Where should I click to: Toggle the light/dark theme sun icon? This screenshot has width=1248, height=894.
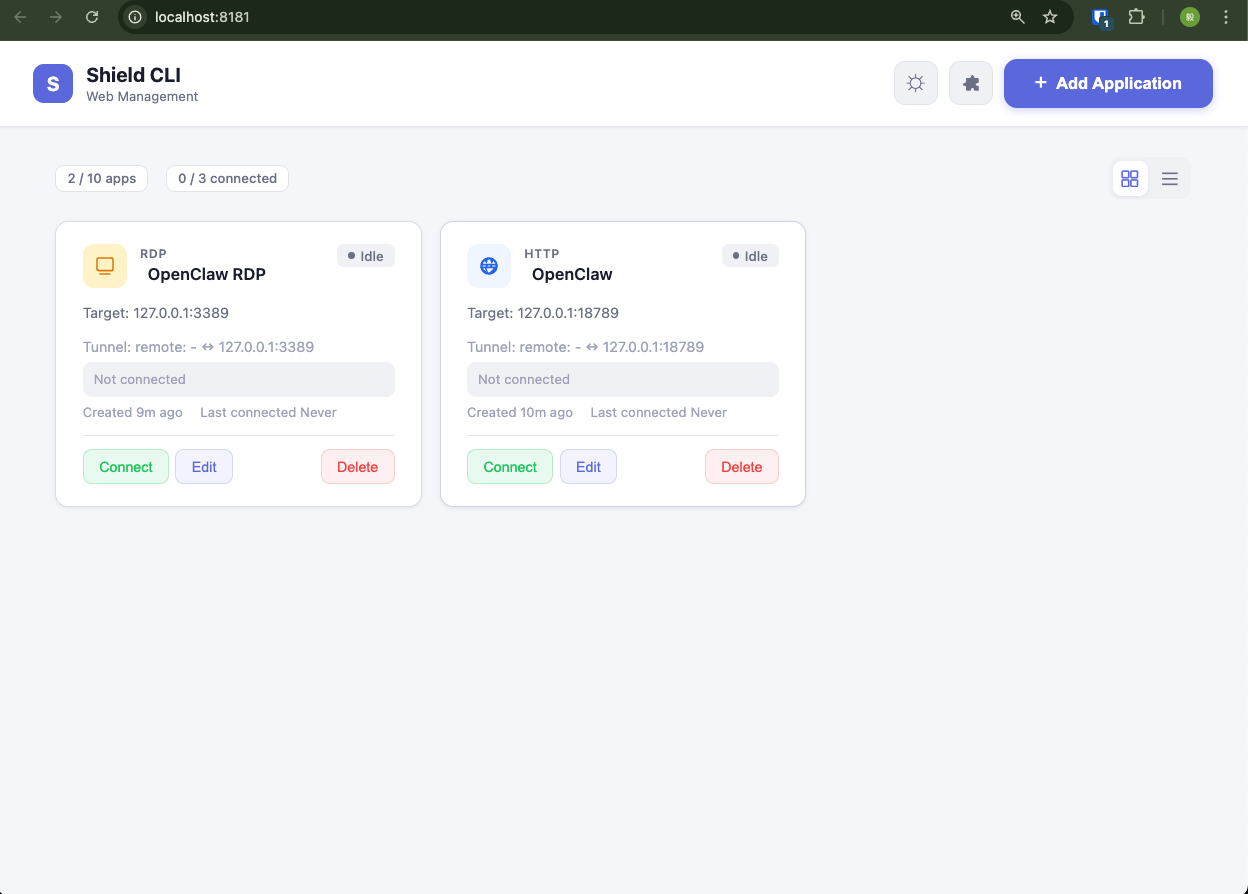point(915,83)
